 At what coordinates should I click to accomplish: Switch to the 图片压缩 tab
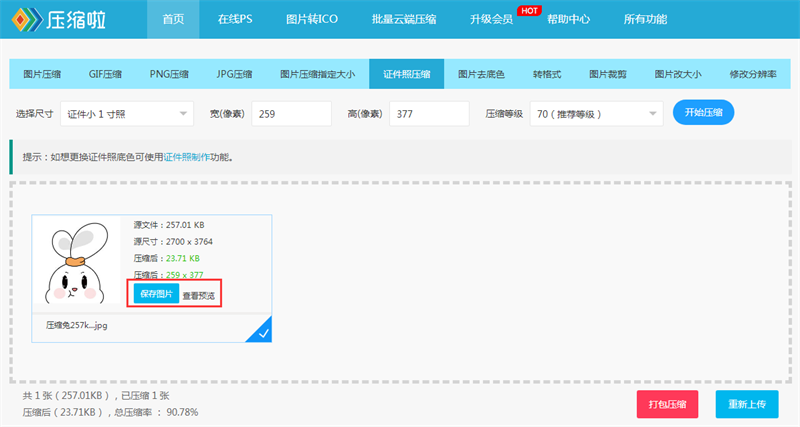click(x=42, y=74)
